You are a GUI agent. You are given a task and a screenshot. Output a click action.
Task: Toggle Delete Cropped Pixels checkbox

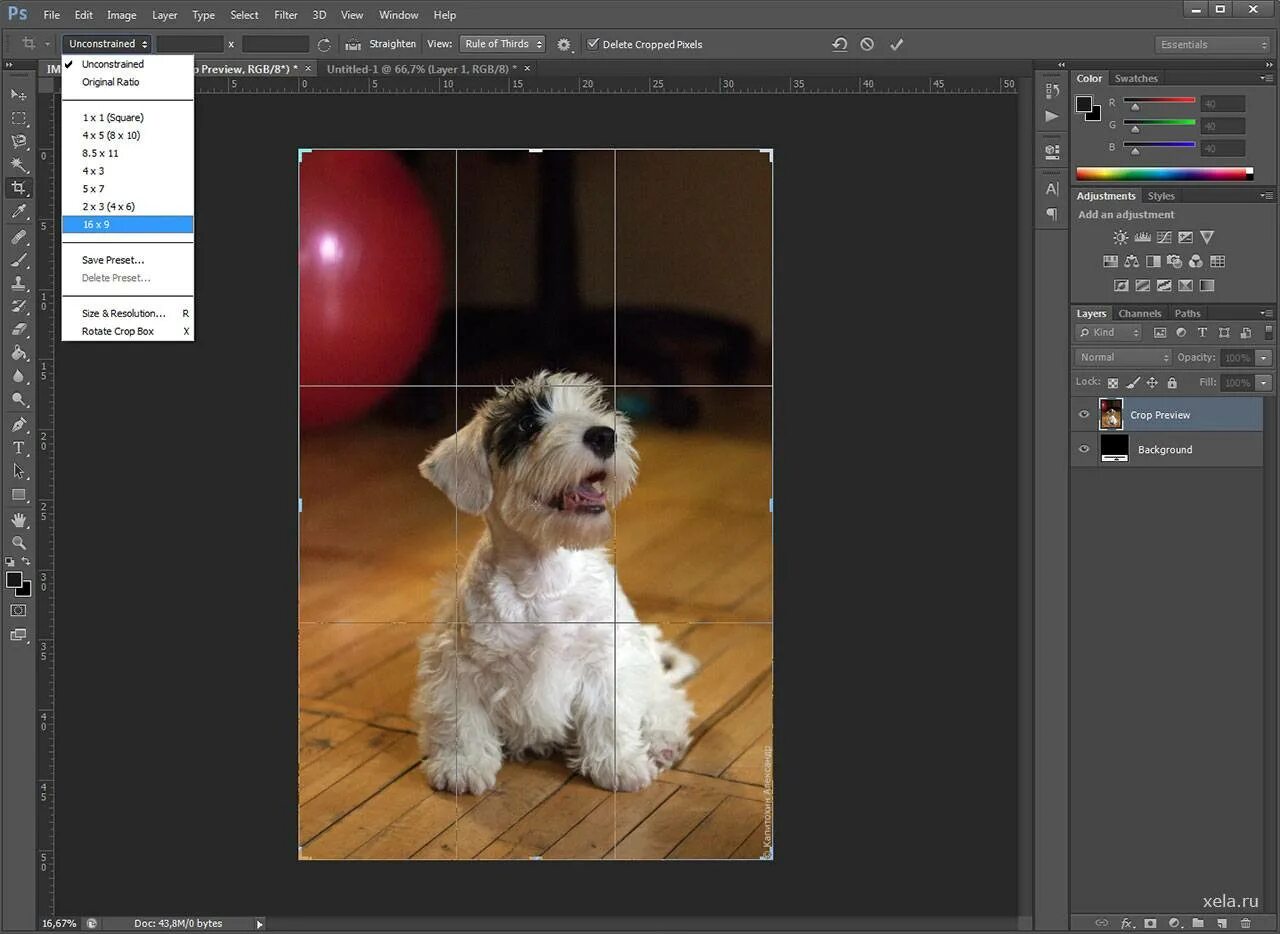click(x=593, y=44)
